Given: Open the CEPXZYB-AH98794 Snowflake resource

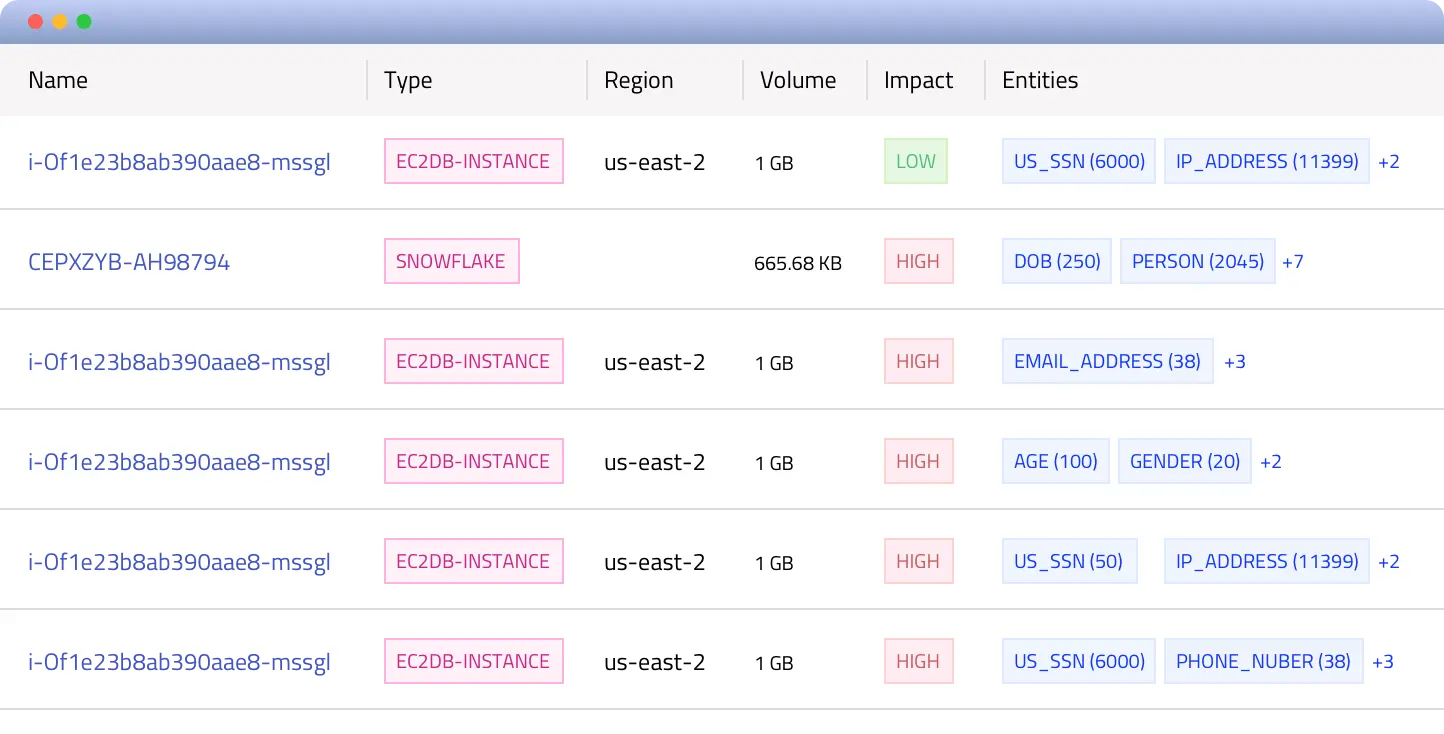Looking at the screenshot, I should [x=130, y=262].
